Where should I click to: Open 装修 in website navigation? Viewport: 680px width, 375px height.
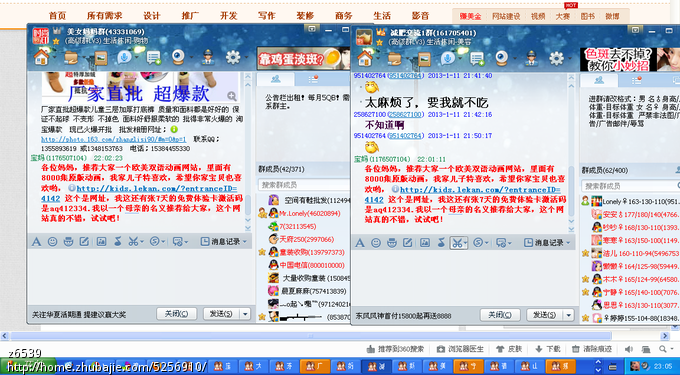(x=305, y=16)
